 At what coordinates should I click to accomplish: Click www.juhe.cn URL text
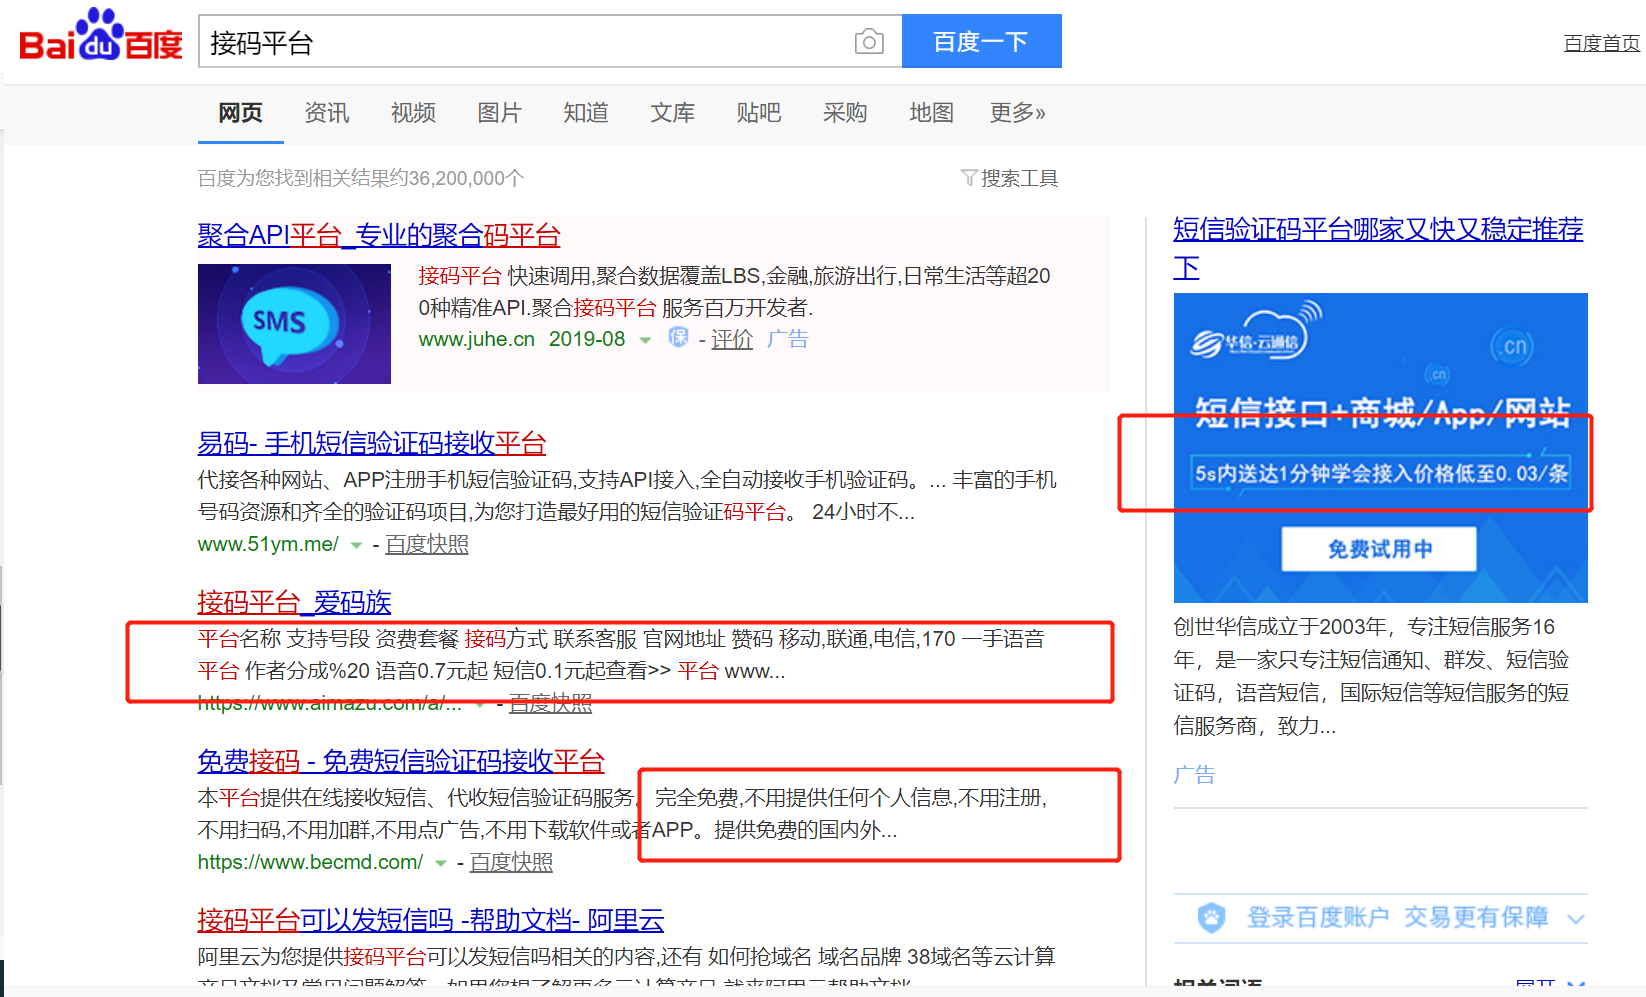(x=477, y=340)
